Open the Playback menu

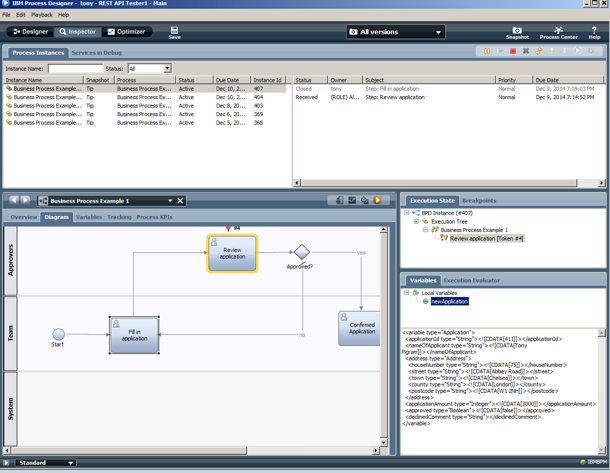[x=42, y=15]
